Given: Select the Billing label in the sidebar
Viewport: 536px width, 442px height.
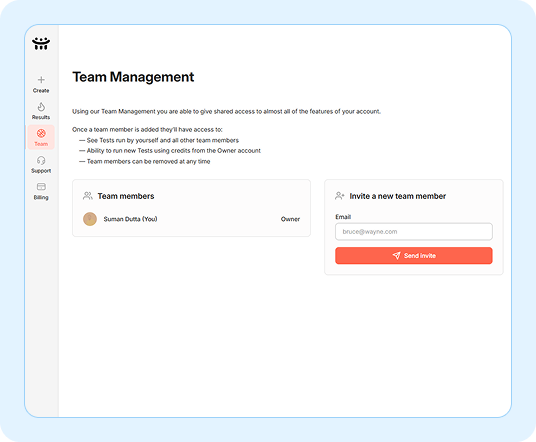Looking at the screenshot, I should (x=41, y=197).
